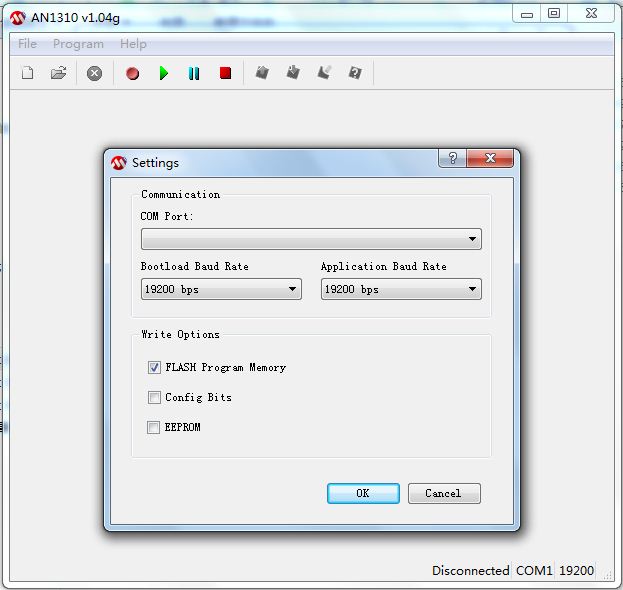Enable the Config Bits checkbox

[154, 397]
